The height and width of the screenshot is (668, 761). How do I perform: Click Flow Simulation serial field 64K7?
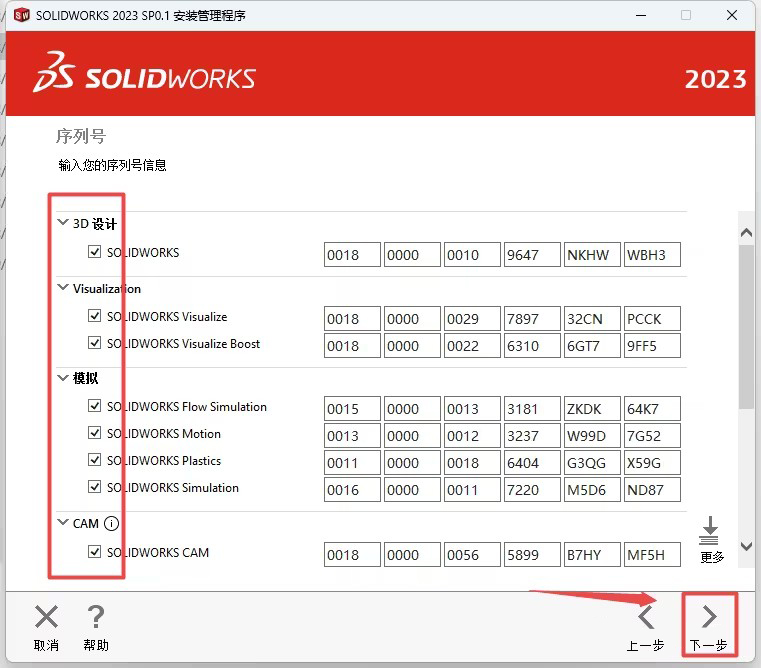(x=652, y=409)
